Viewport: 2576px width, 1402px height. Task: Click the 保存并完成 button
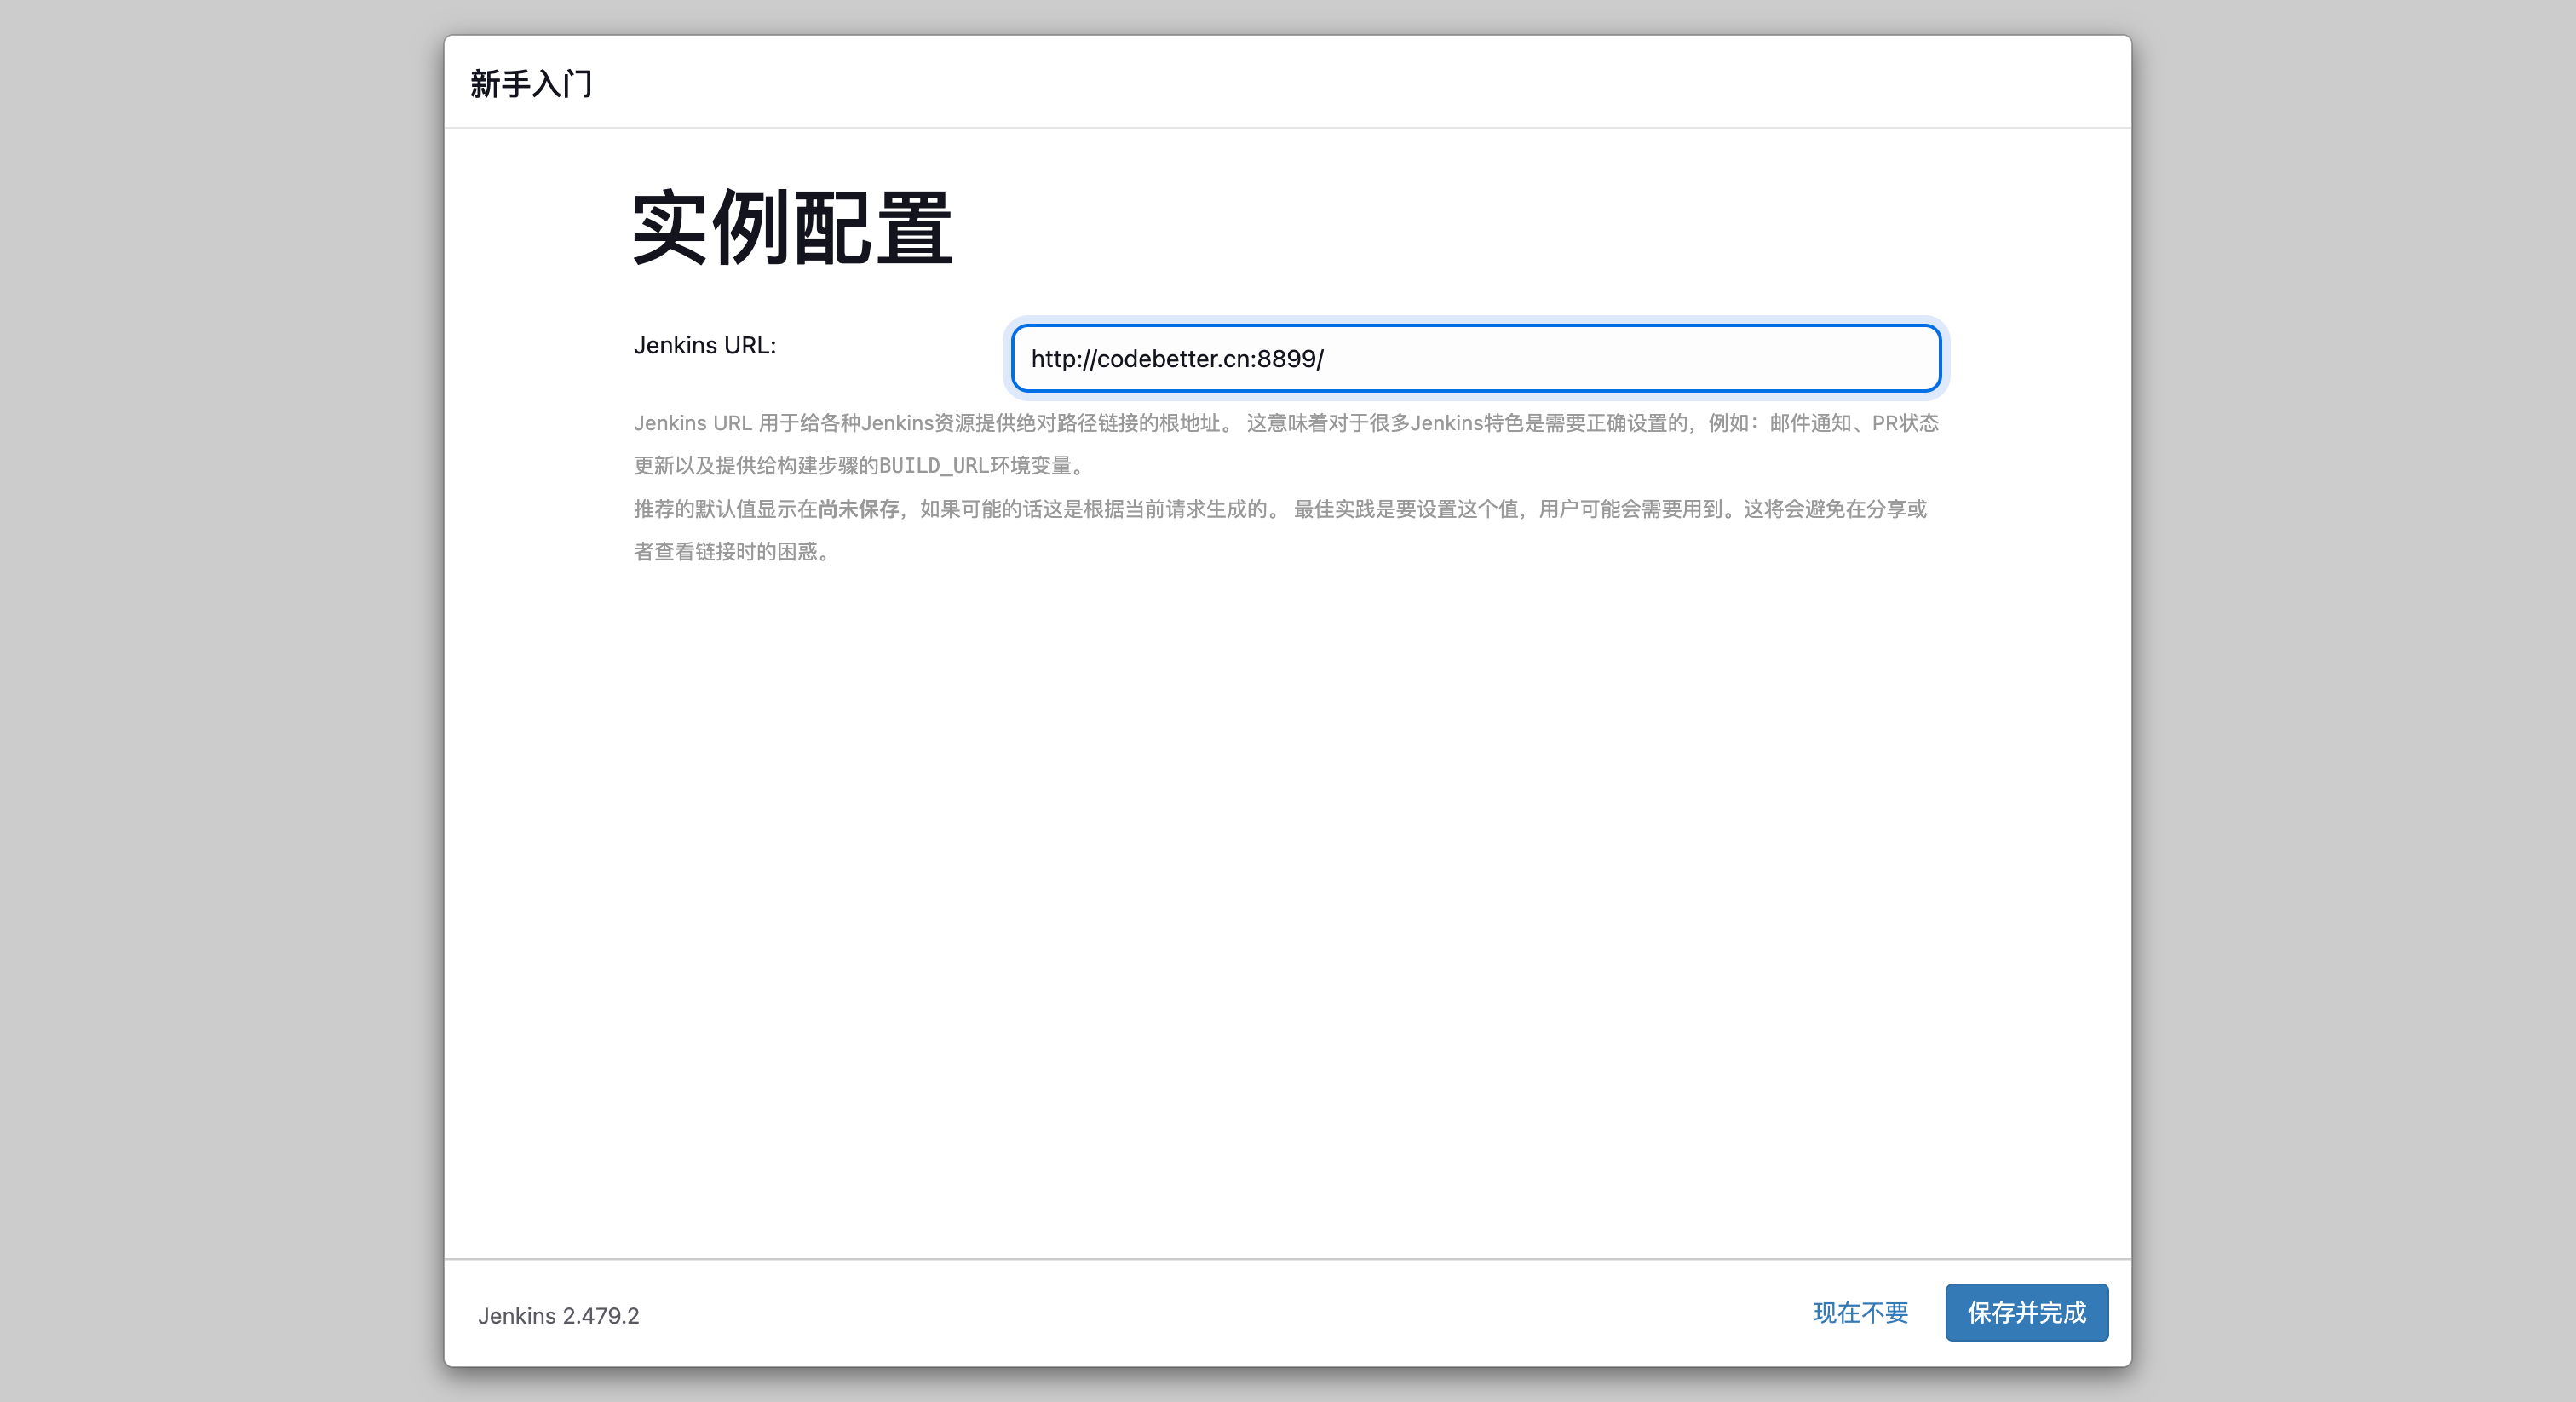tap(2026, 1312)
